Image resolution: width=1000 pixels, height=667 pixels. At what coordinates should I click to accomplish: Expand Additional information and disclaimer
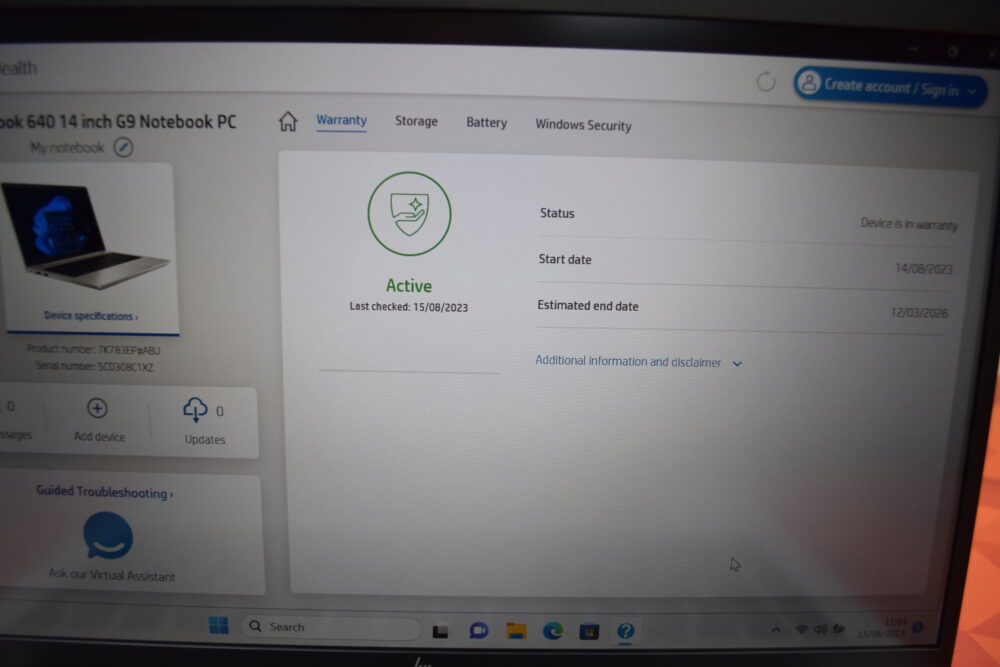638,362
